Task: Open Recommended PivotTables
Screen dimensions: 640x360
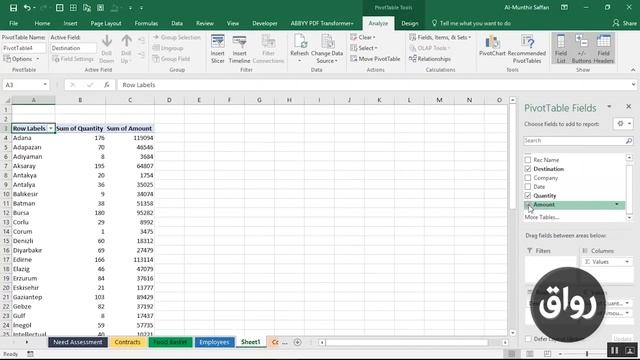Action: click(527, 49)
